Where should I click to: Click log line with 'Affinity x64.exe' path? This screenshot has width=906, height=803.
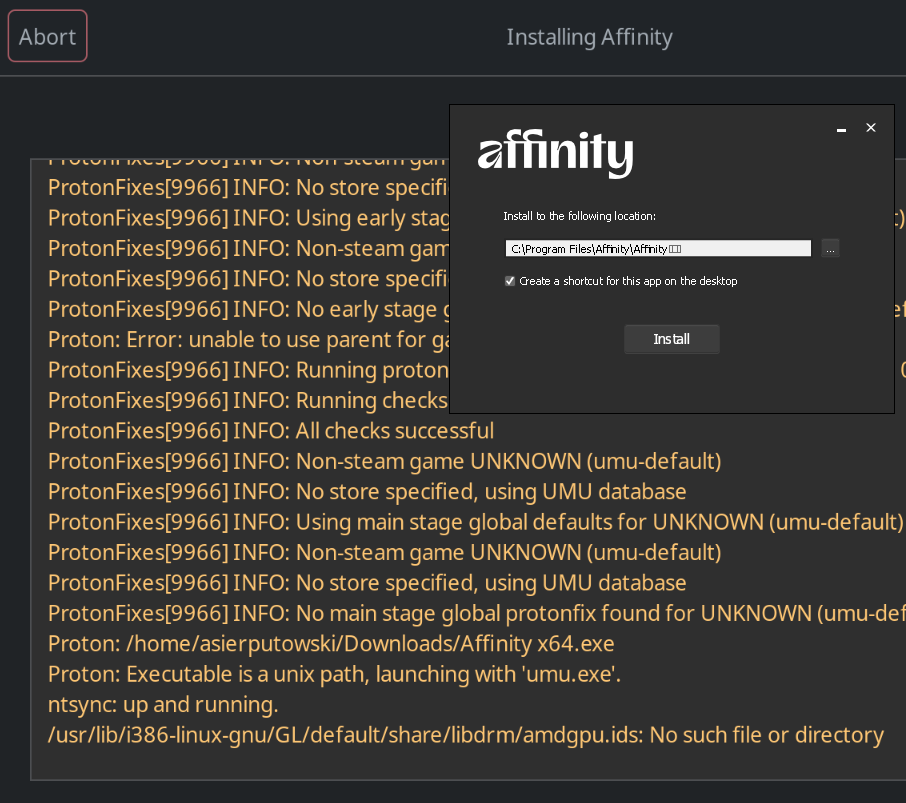click(x=331, y=644)
